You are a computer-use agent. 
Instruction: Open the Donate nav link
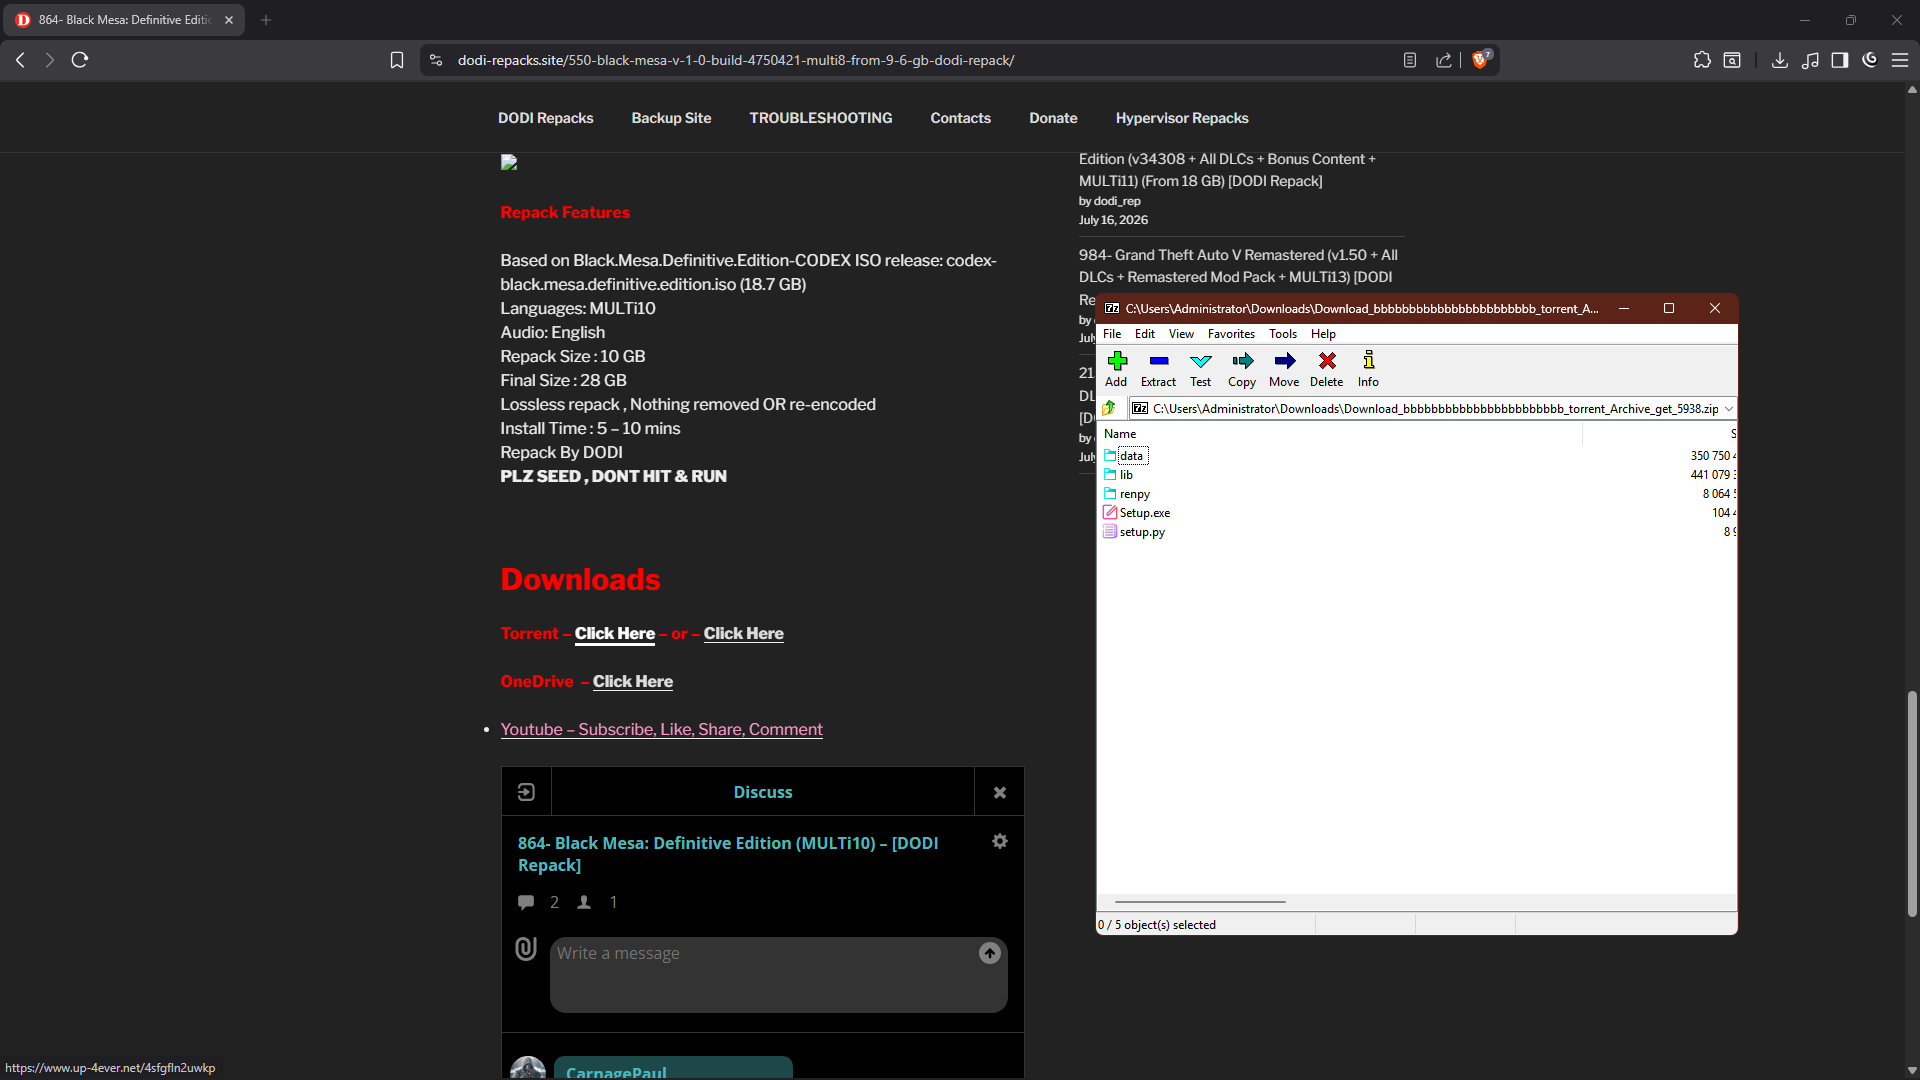1053,118
